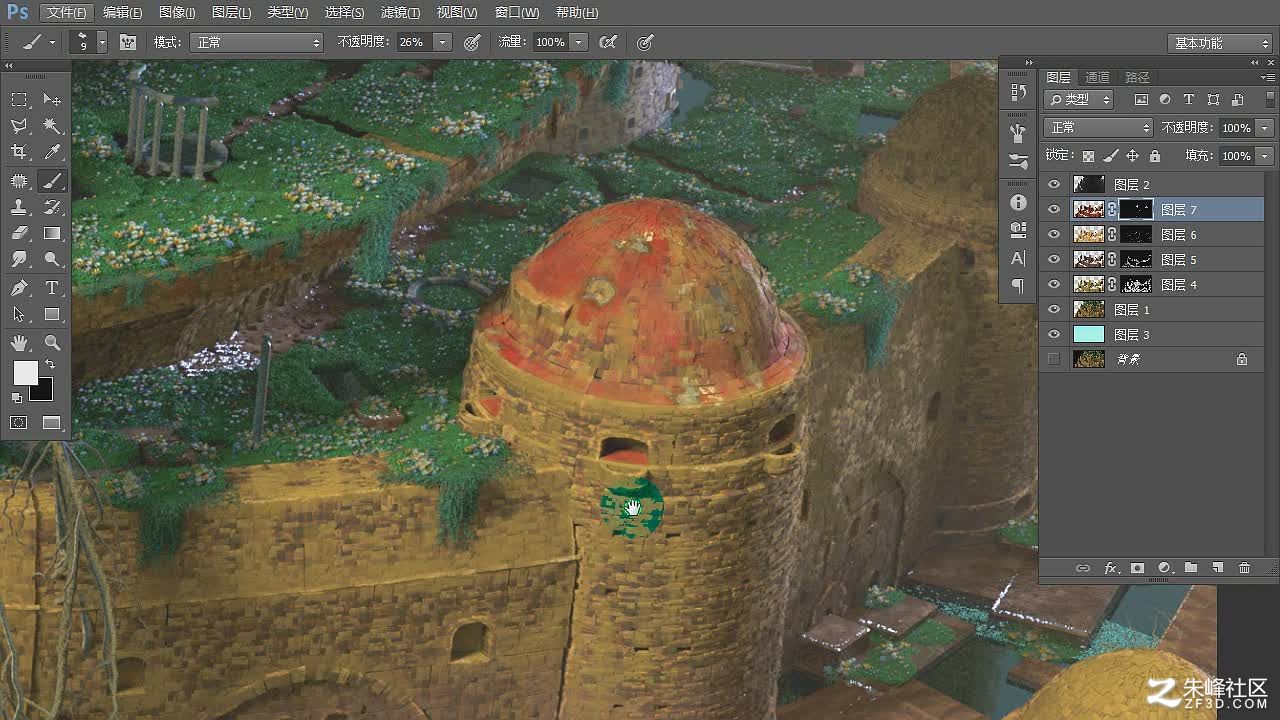Select the Rectangular Marquee tool
Viewport: 1280px width, 720px height.
tap(19, 100)
